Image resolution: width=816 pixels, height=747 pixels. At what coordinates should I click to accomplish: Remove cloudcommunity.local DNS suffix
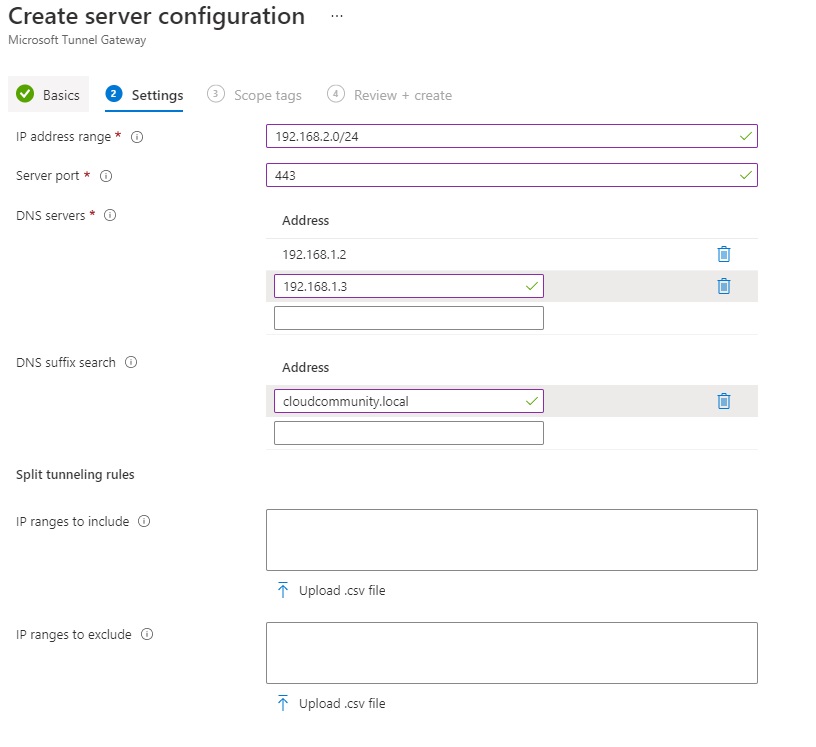tap(724, 401)
